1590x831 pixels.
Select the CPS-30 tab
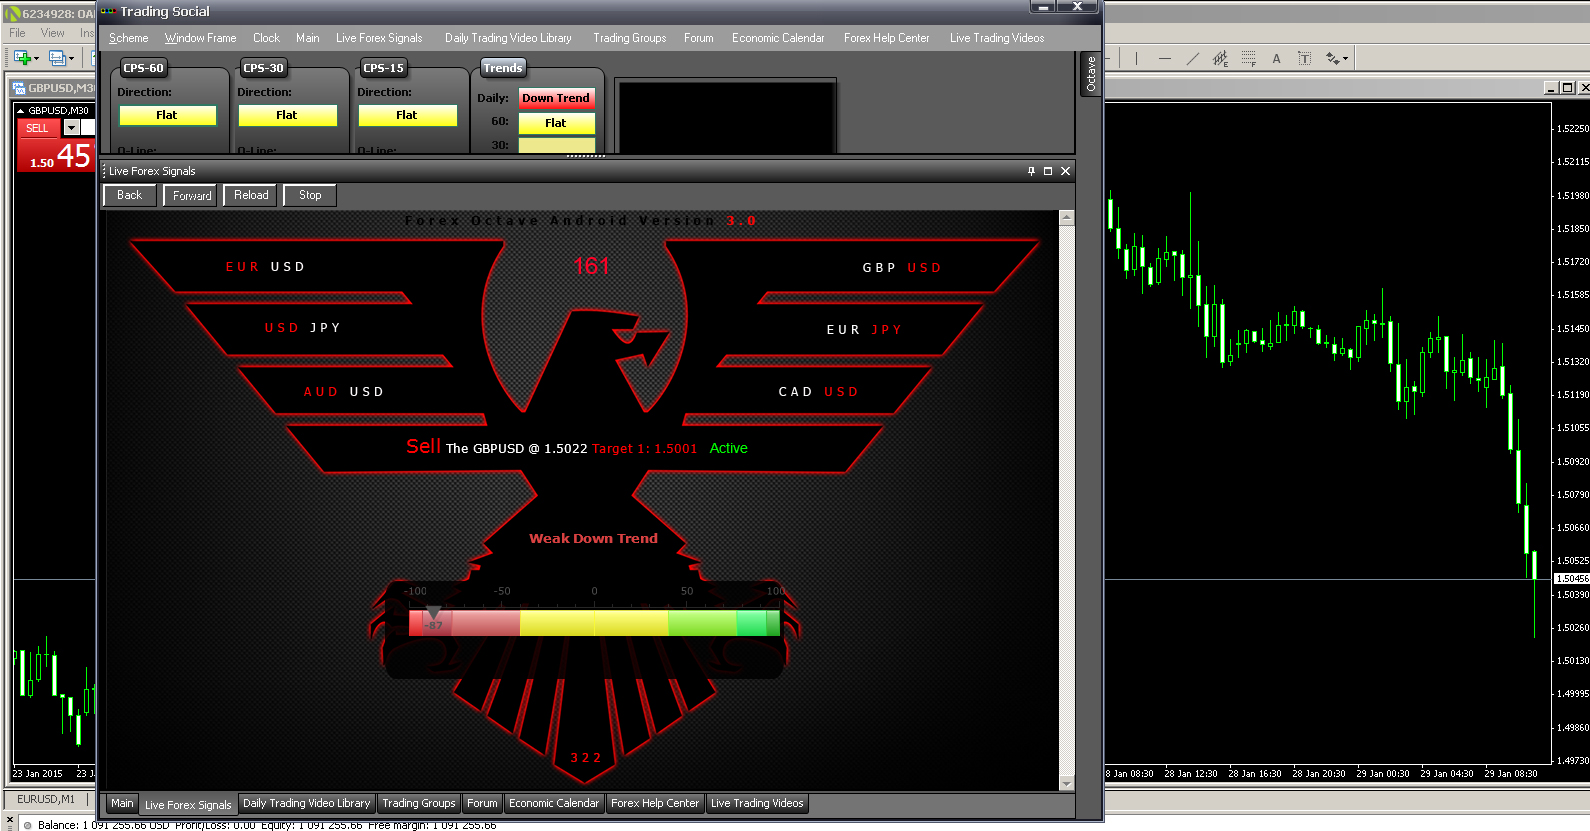263,68
